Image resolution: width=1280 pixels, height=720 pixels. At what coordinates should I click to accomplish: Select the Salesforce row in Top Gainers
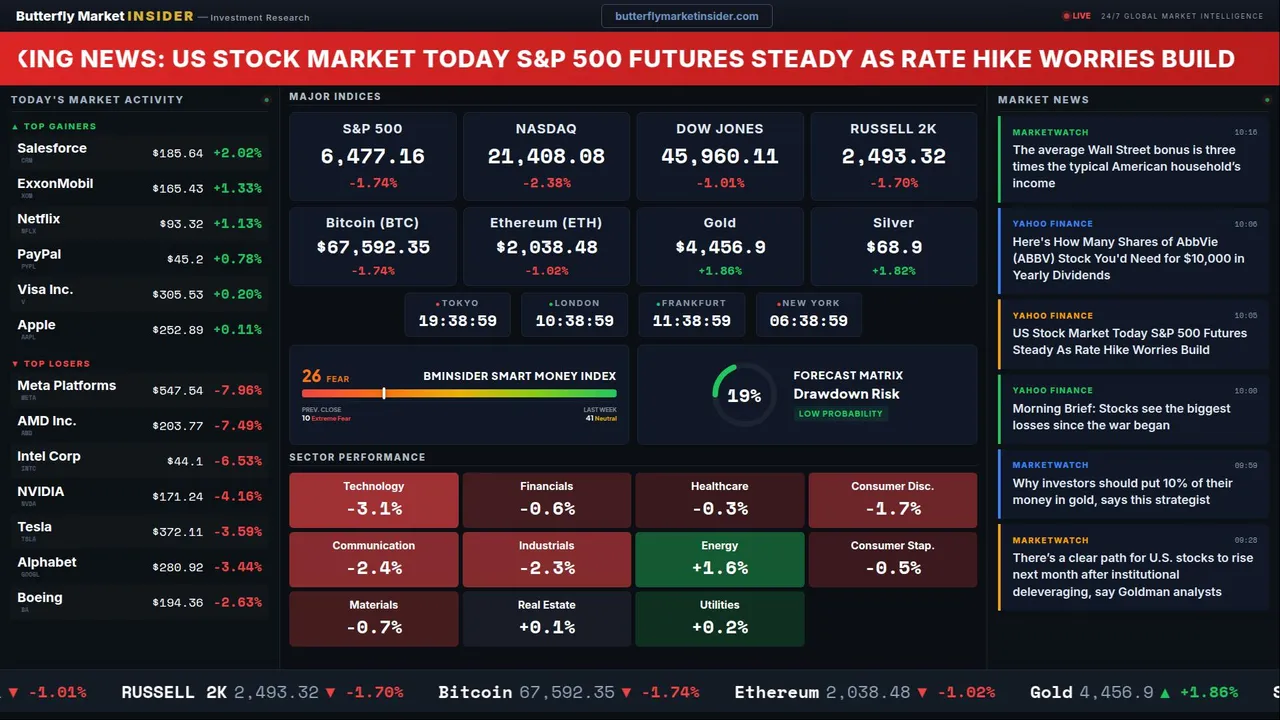pyautogui.click(x=139, y=153)
